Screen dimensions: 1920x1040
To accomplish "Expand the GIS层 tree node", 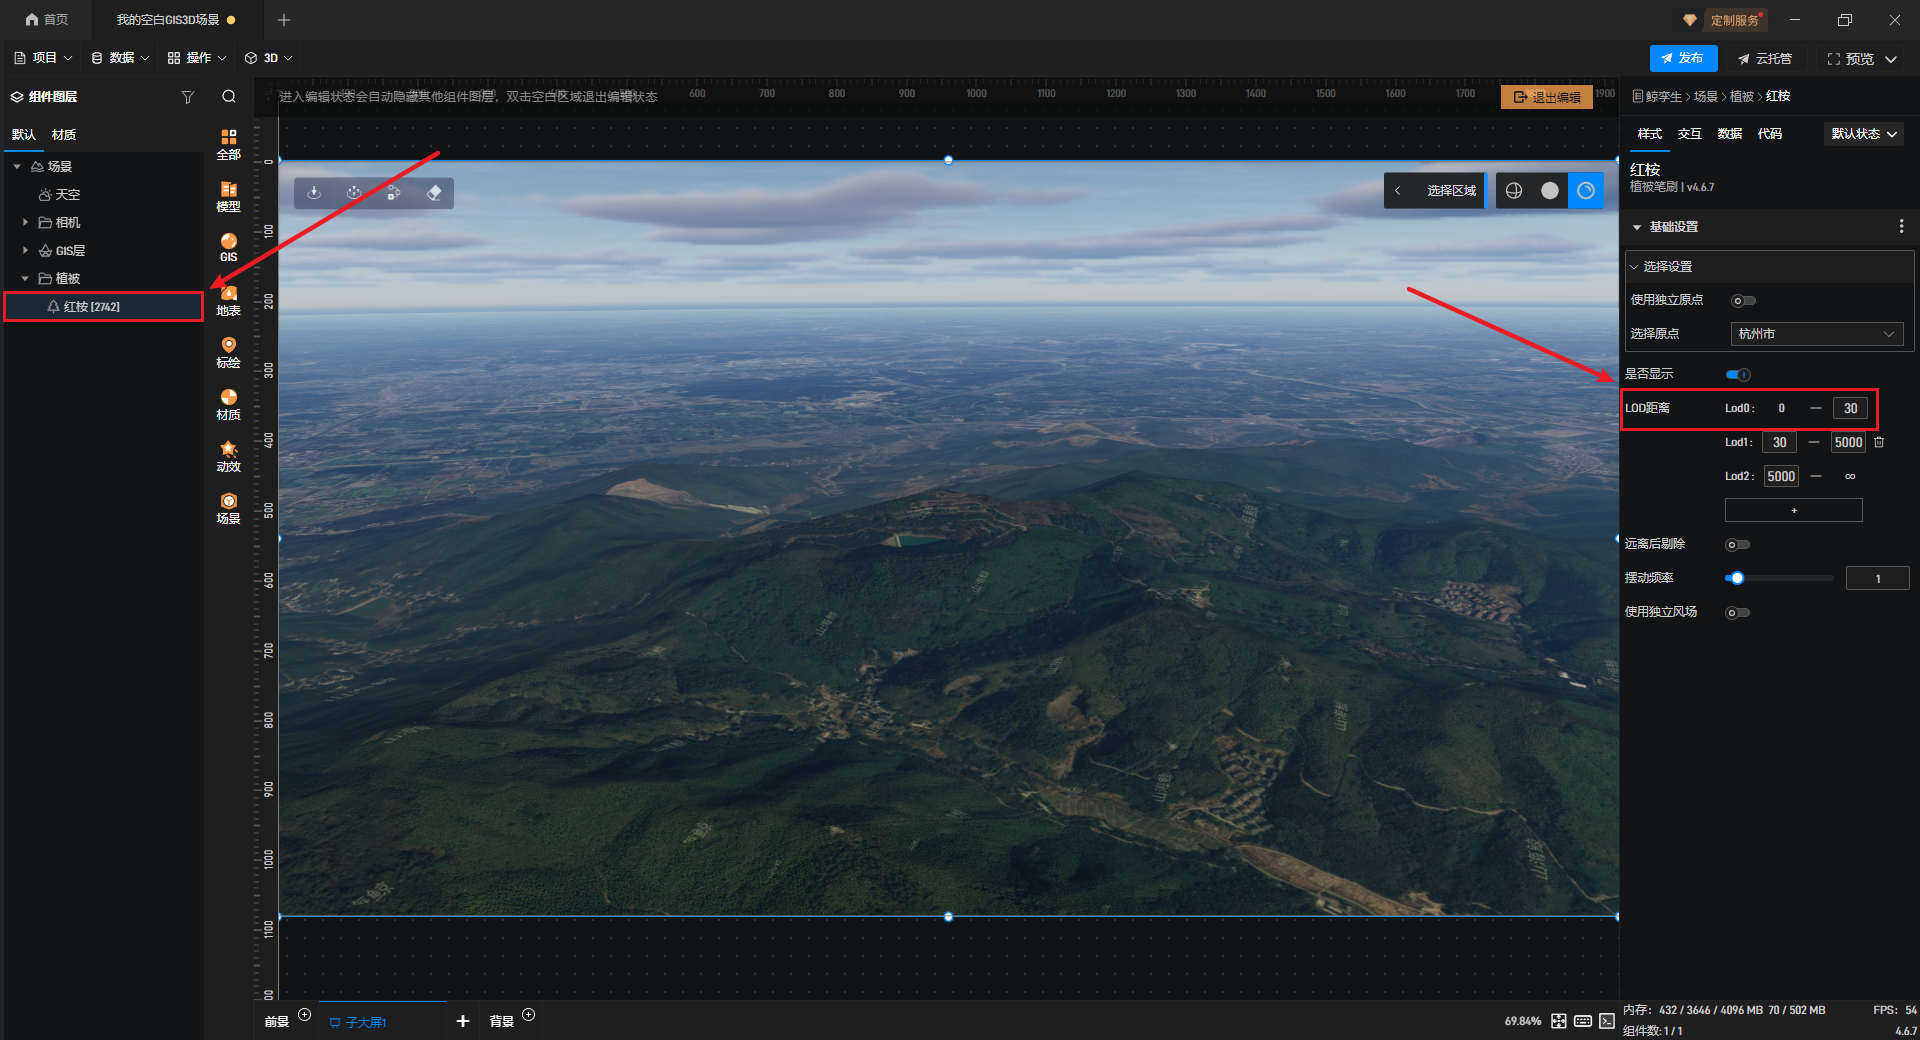I will 25,251.
